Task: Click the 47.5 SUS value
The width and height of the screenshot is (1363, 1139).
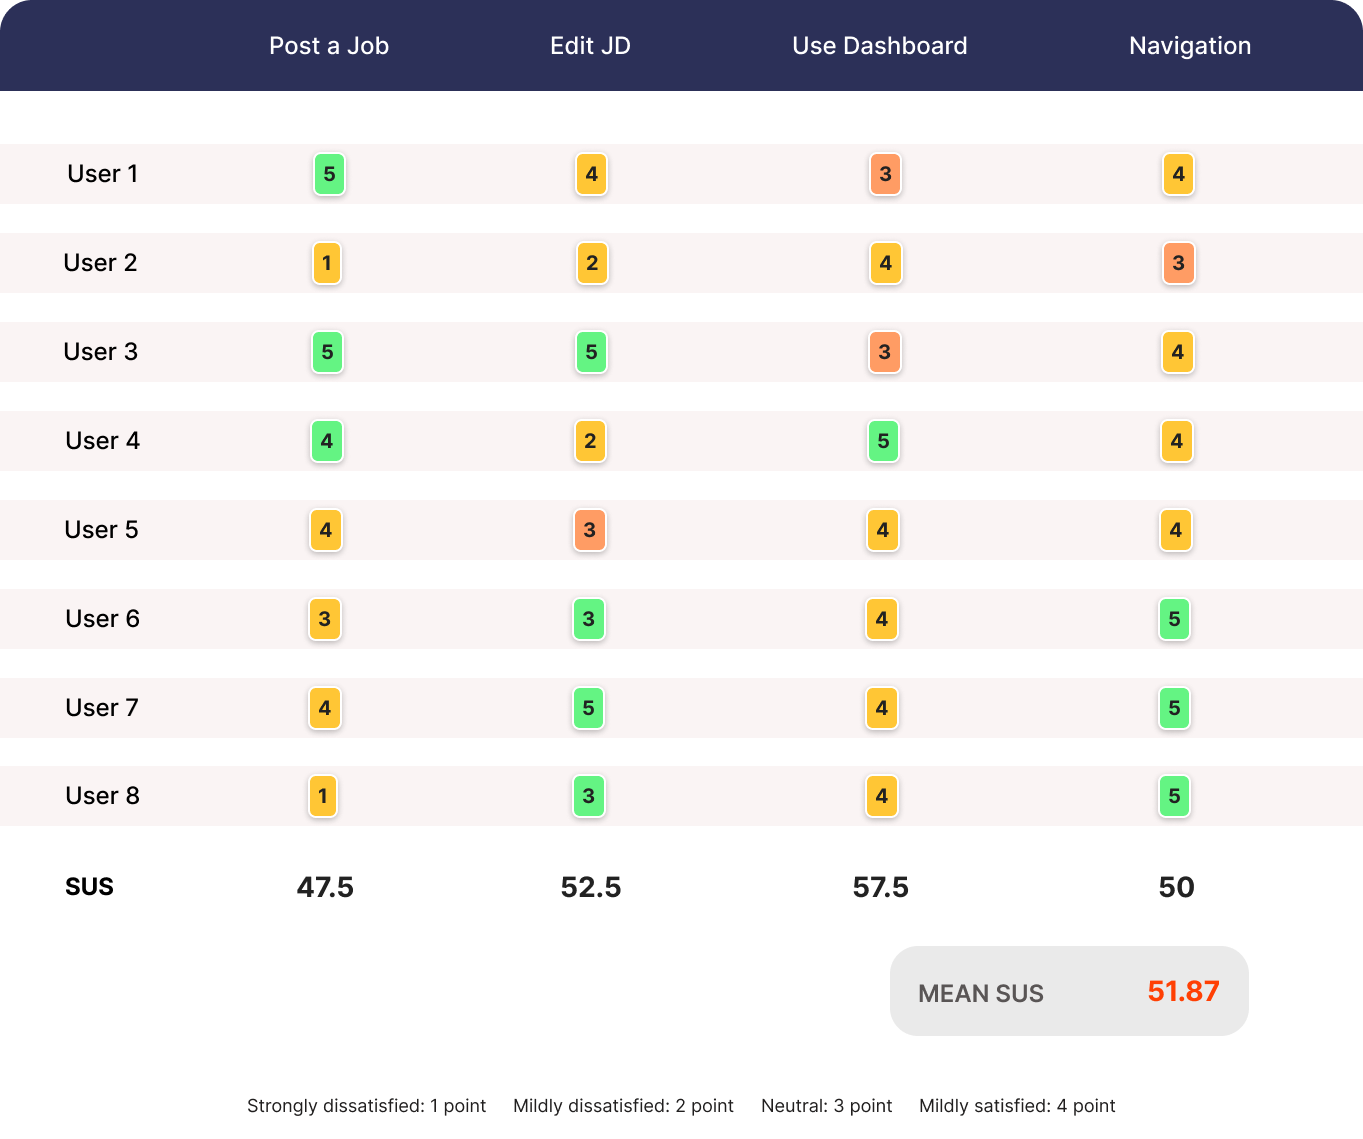Action: [x=325, y=887]
